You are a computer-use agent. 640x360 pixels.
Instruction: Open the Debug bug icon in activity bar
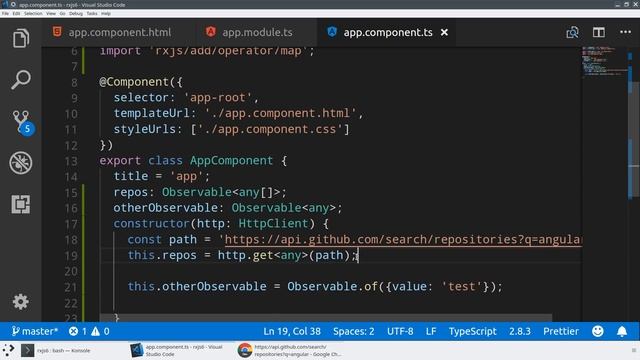pos(21,163)
